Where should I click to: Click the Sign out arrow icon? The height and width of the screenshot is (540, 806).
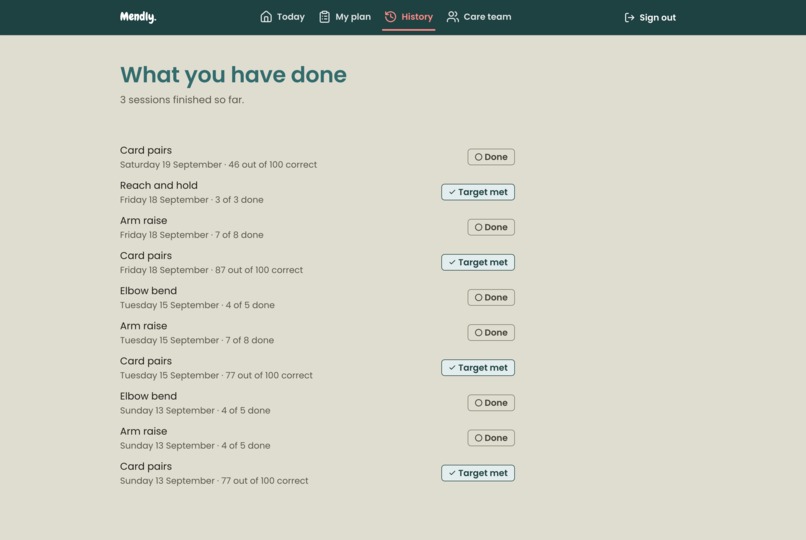[x=629, y=17]
